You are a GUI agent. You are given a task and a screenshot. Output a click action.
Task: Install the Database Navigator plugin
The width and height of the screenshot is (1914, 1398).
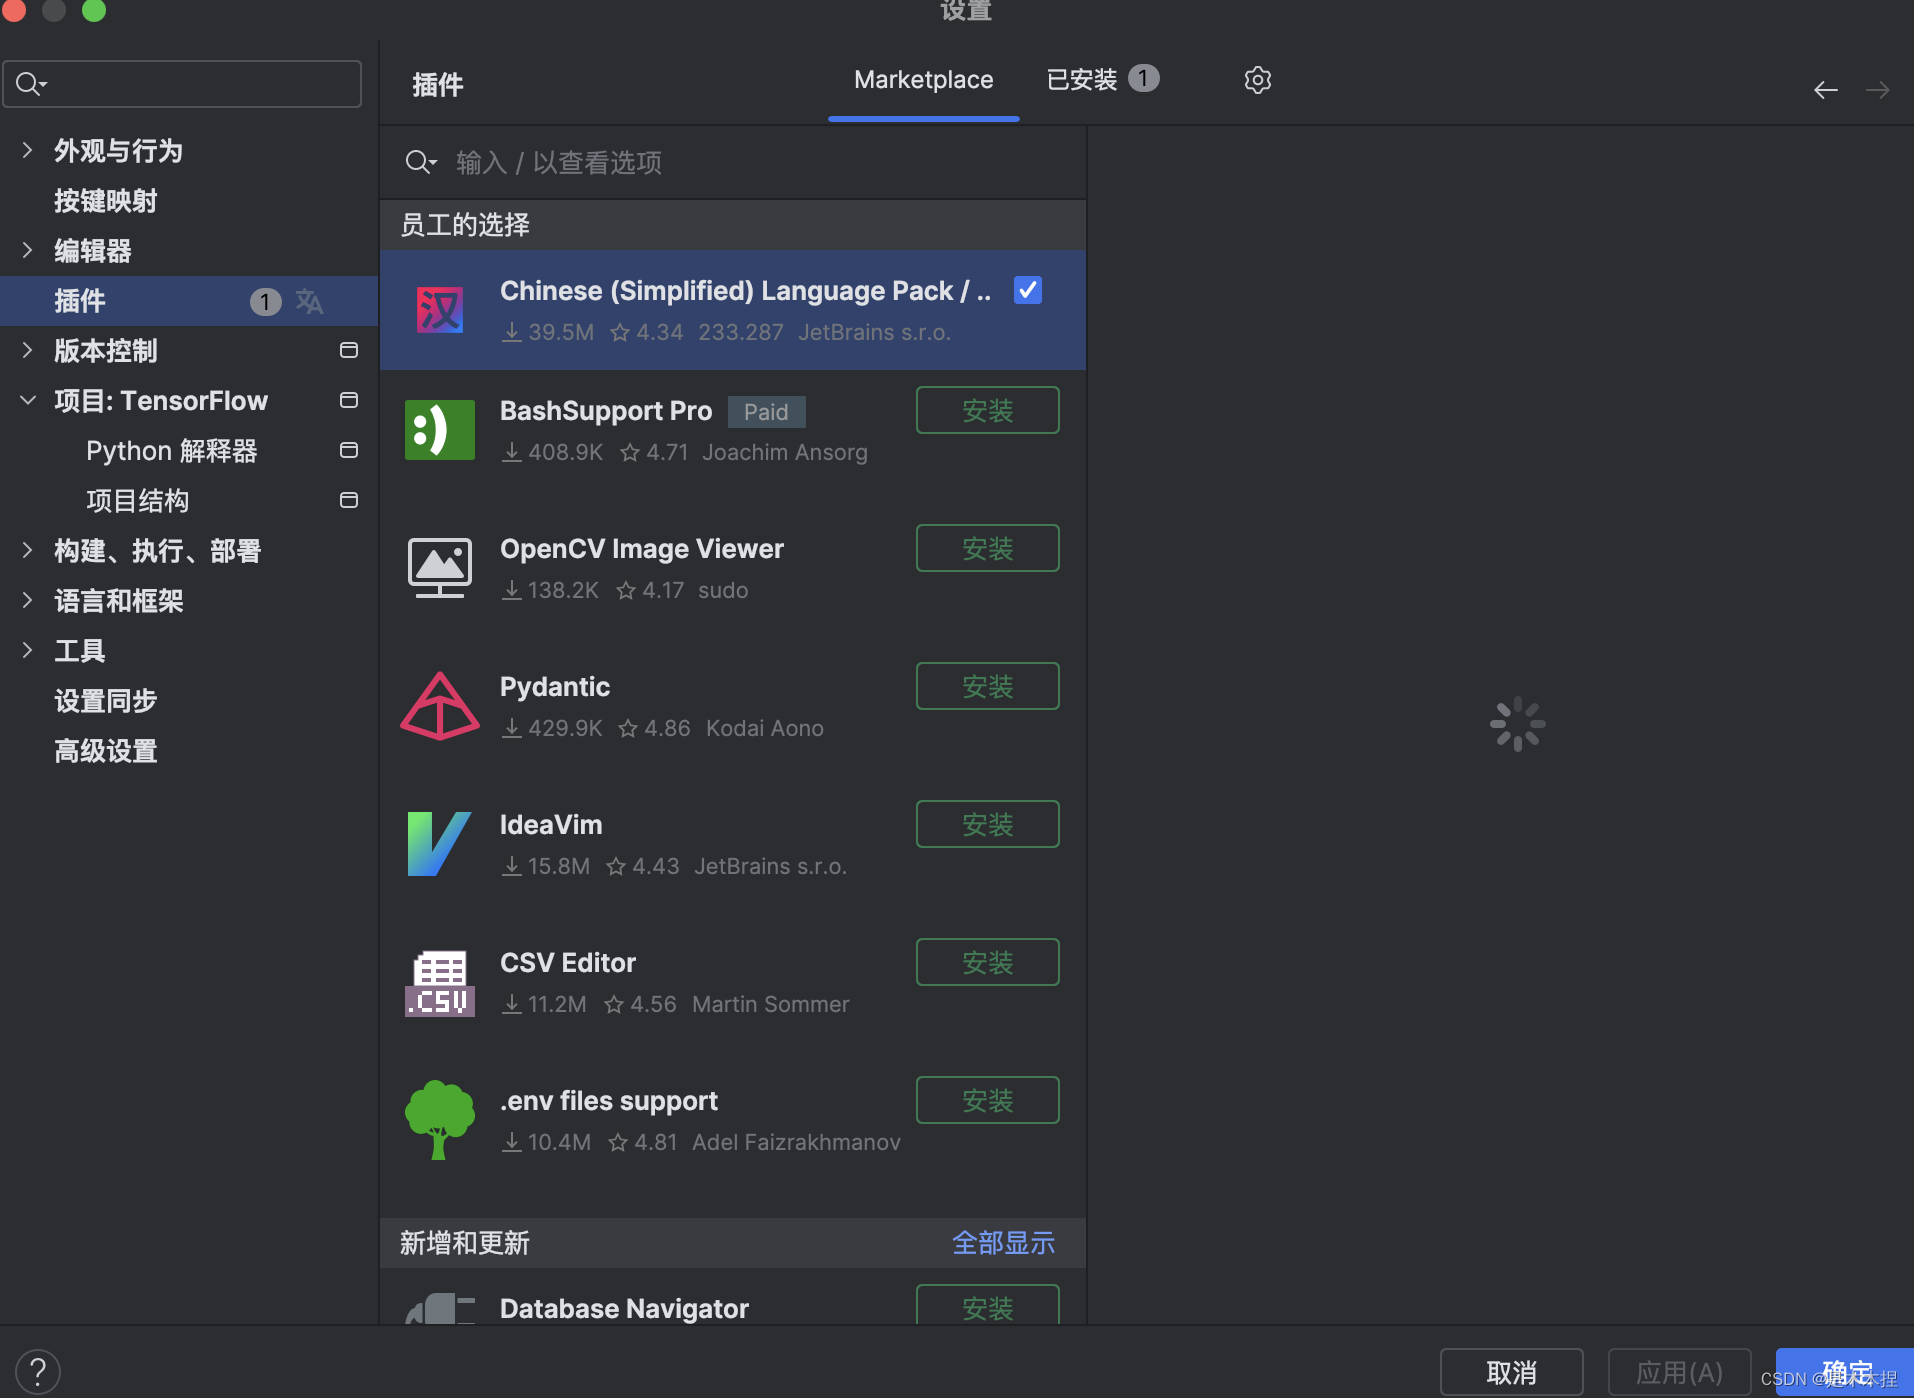[x=987, y=1305]
